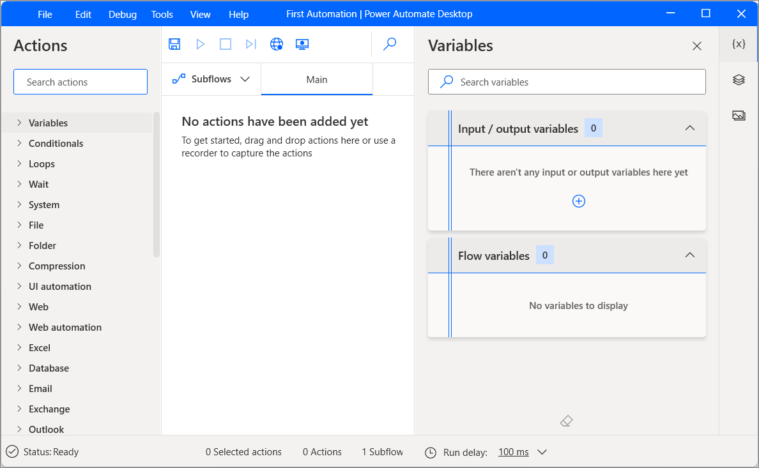Open the Run delay dropdown arrow
Viewport: 759px width, 468px height.
(x=542, y=452)
